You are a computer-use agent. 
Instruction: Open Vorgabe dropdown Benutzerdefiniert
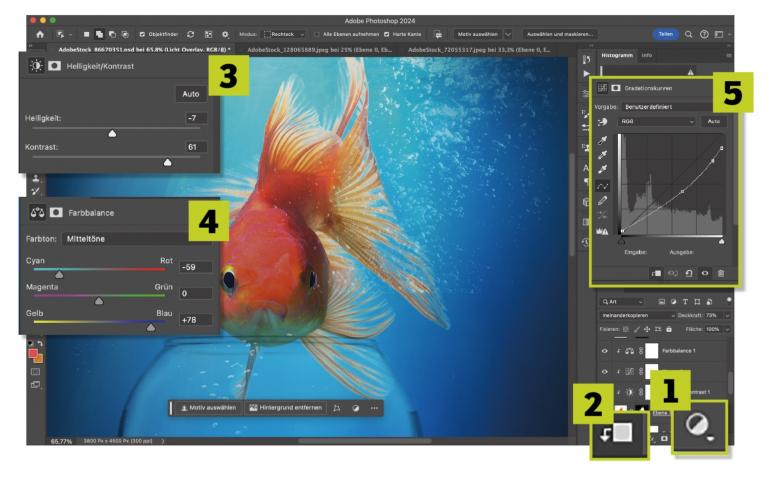[667, 107]
